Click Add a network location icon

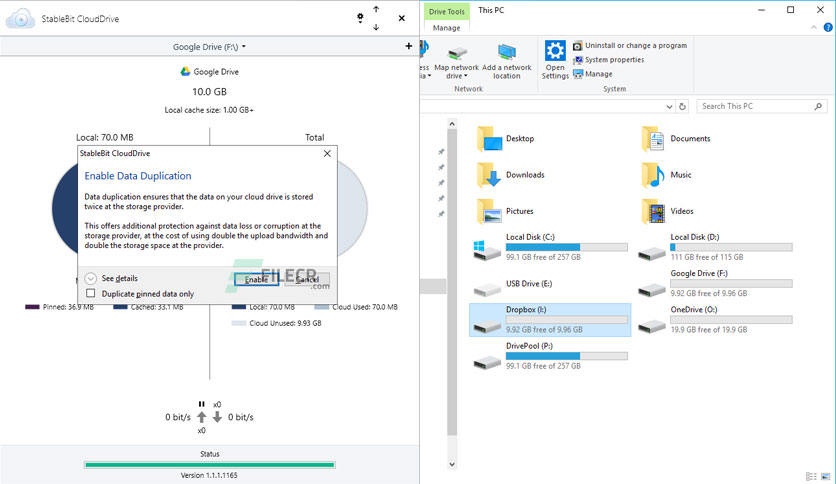507,53
